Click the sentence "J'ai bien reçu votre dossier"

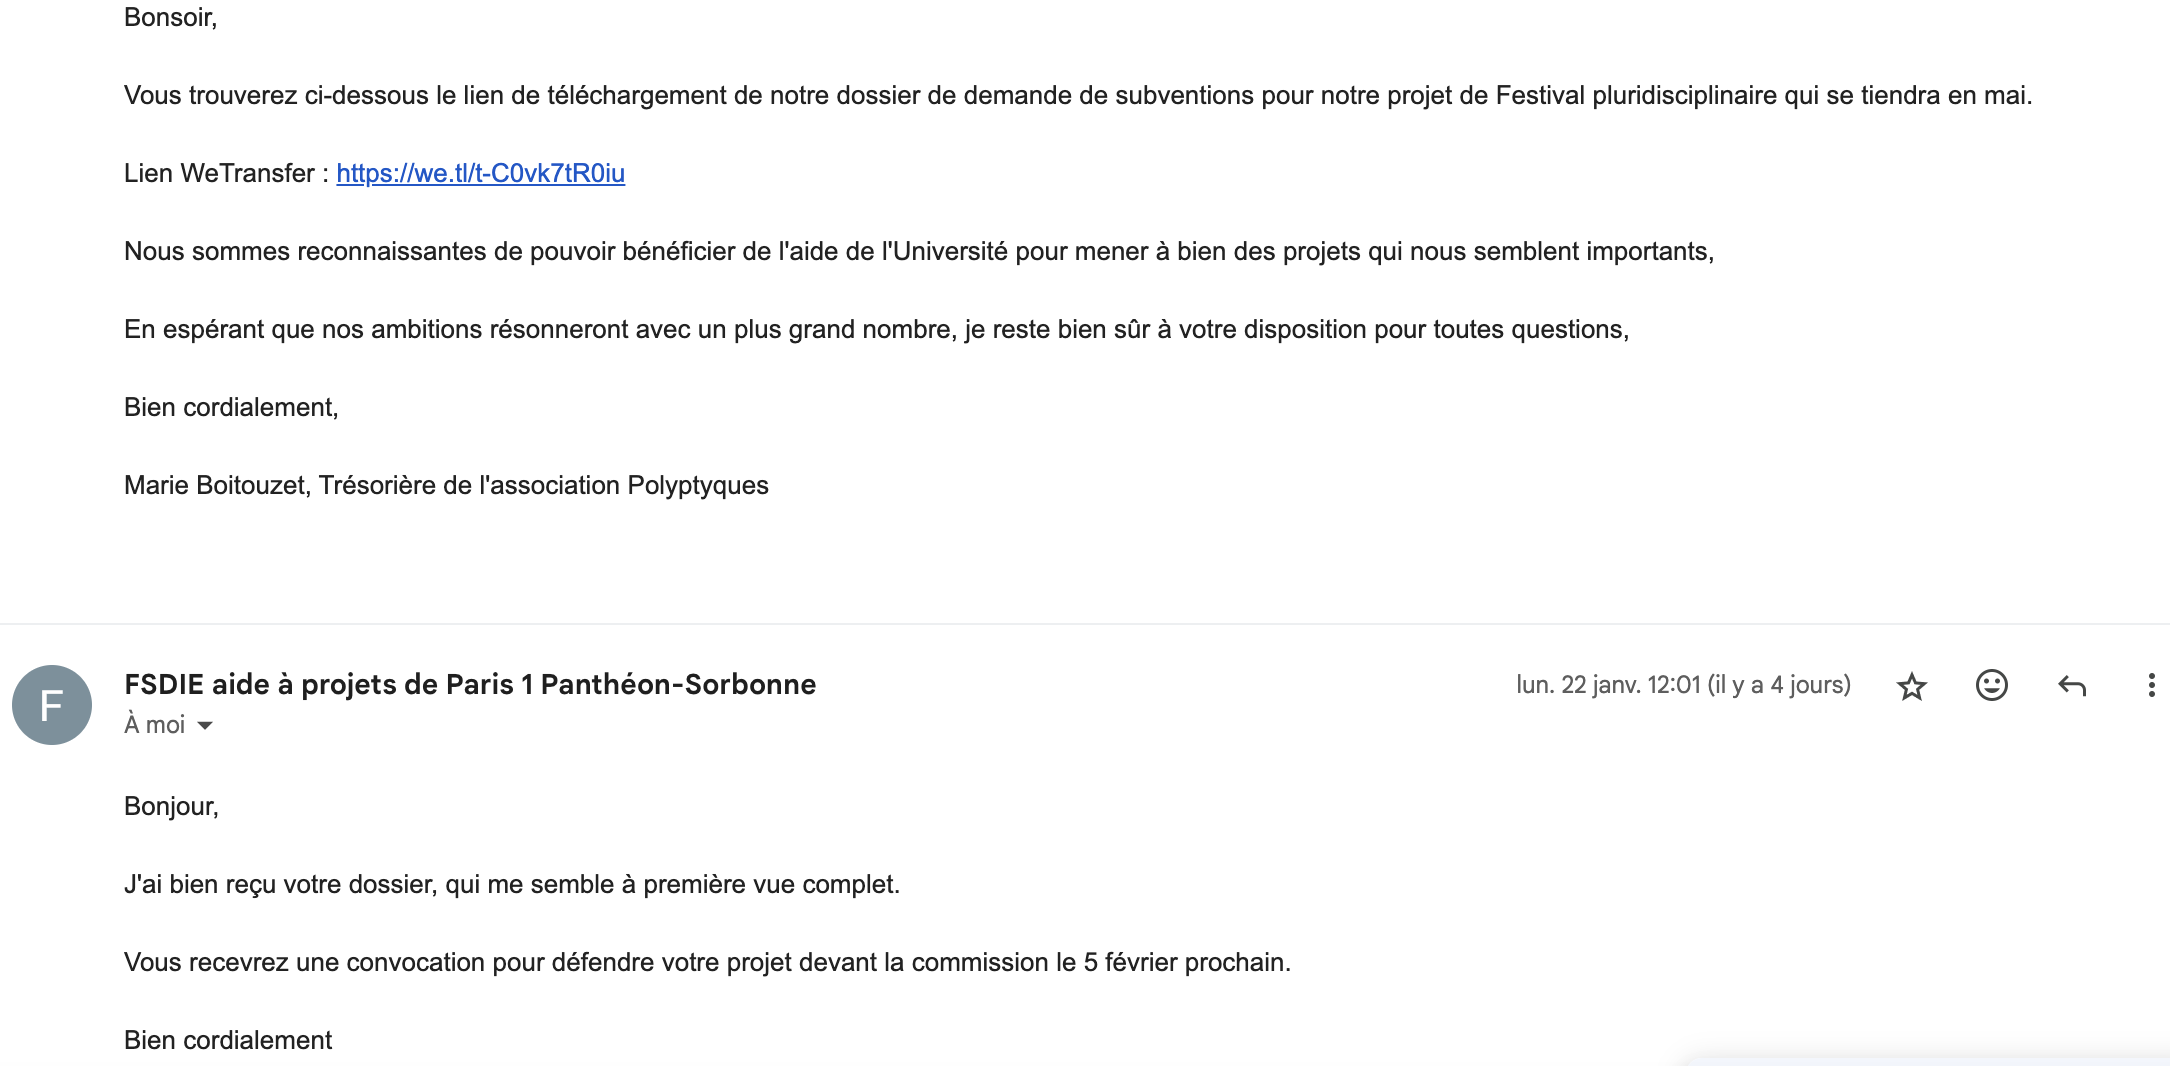point(512,884)
